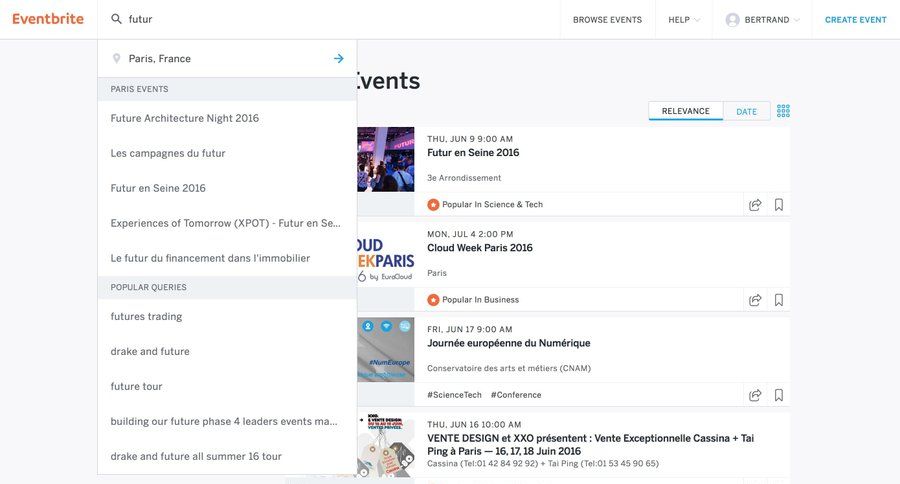This screenshot has width=900, height=484.
Task: Click the #NumEurope event thumbnail
Action: [x=386, y=350]
